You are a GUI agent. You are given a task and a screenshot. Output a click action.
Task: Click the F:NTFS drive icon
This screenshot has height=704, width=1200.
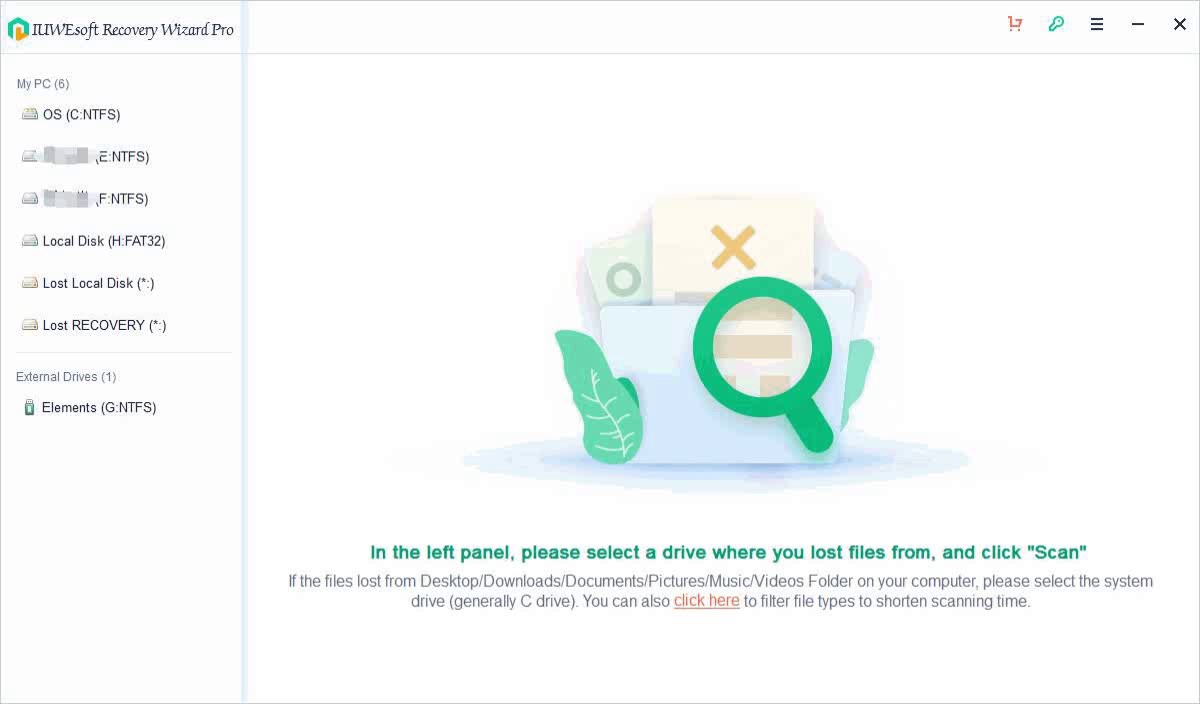pyautogui.click(x=30, y=198)
